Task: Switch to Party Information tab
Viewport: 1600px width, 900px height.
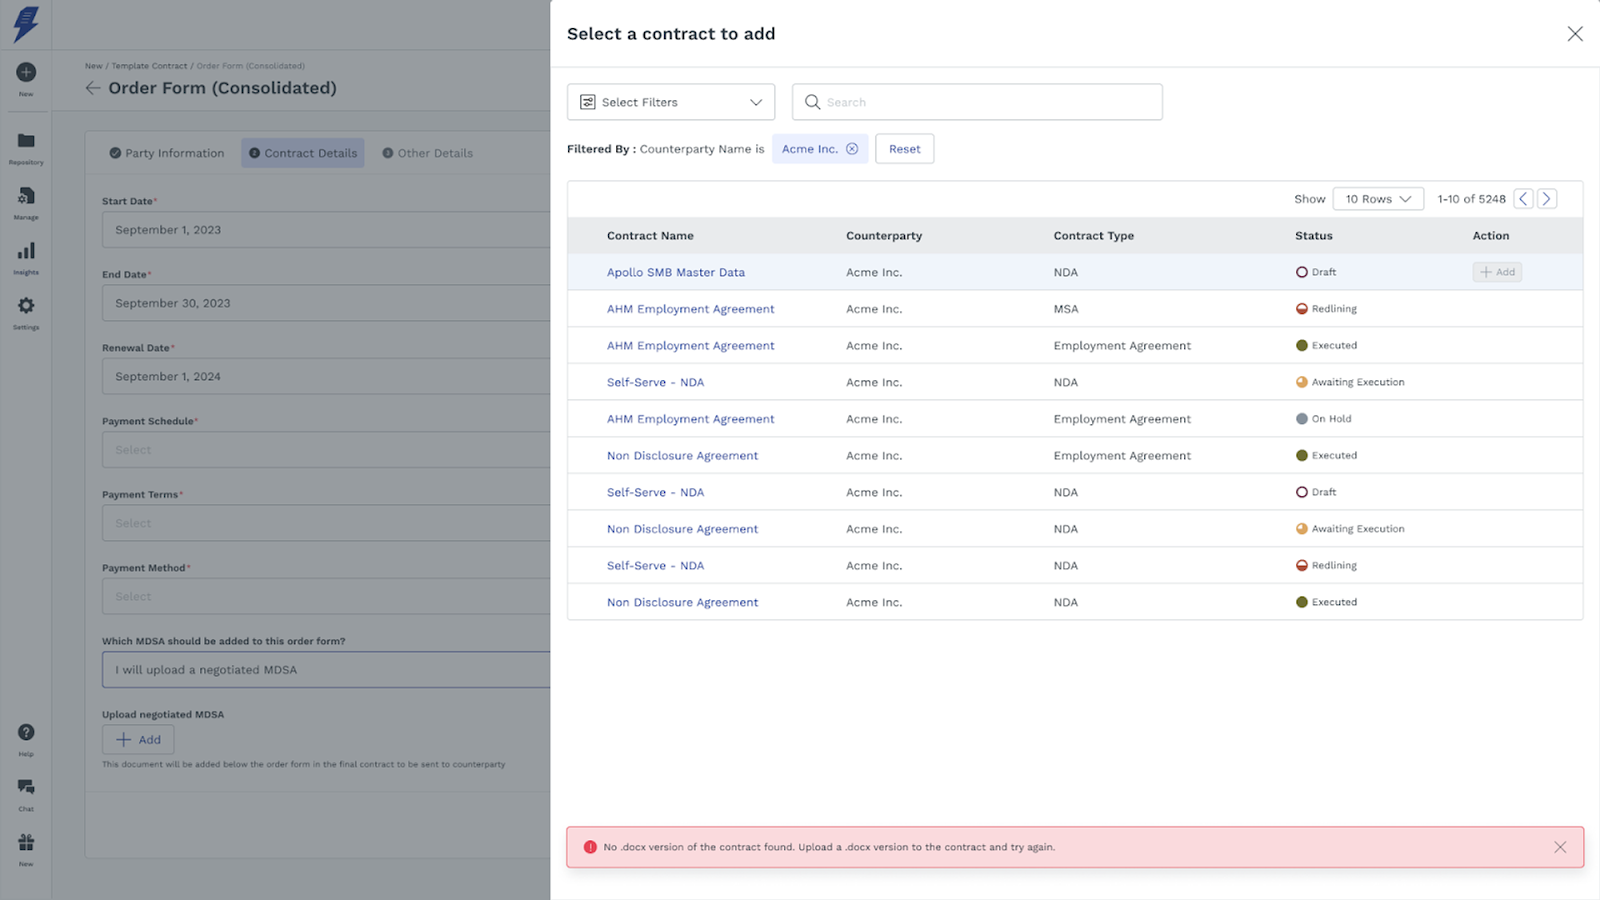Action: 167,153
